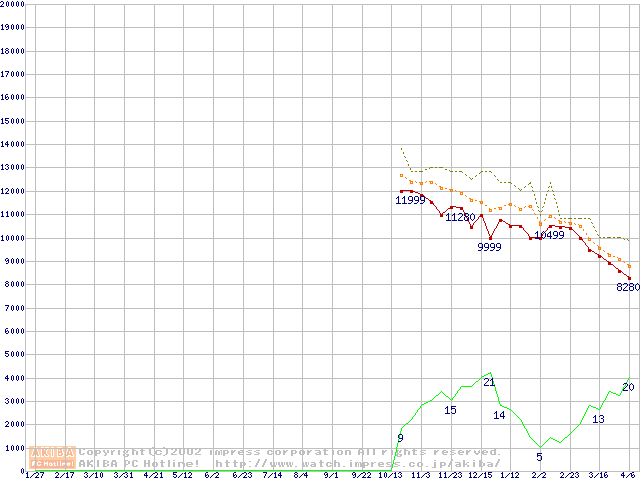The width and height of the screenshot is (640, 480).
Task: Select the 11280 price data label
Action: (x=460, y=217)
